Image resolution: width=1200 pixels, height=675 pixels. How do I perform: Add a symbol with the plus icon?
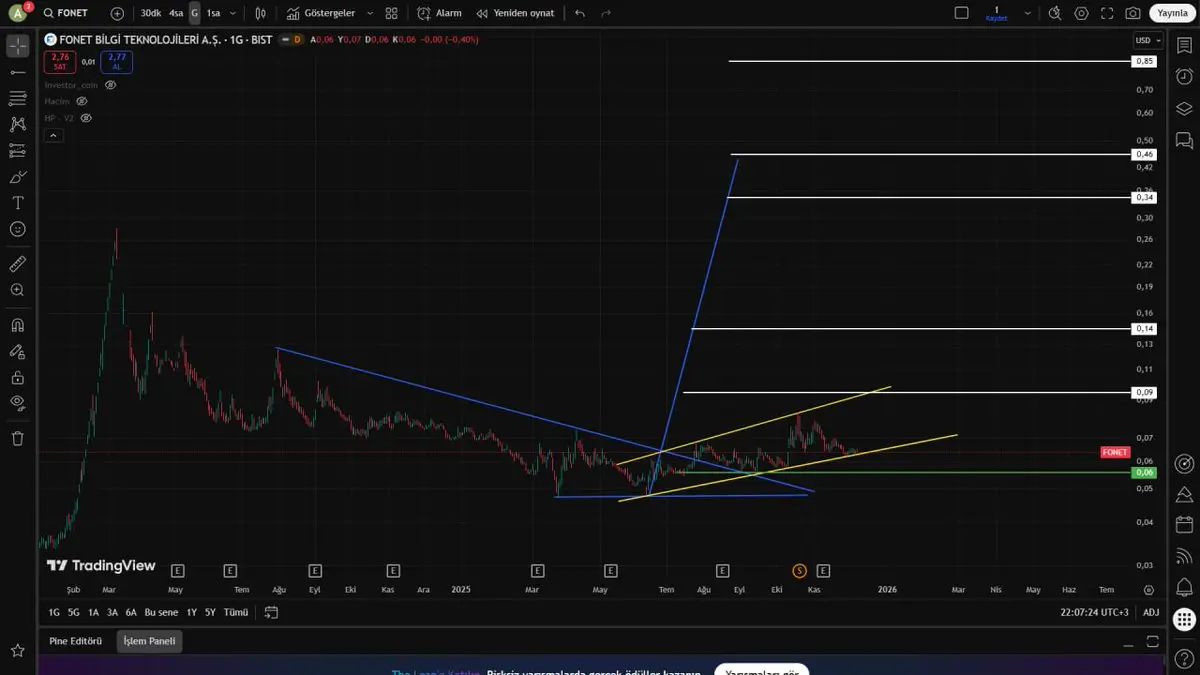click(117, 13)
